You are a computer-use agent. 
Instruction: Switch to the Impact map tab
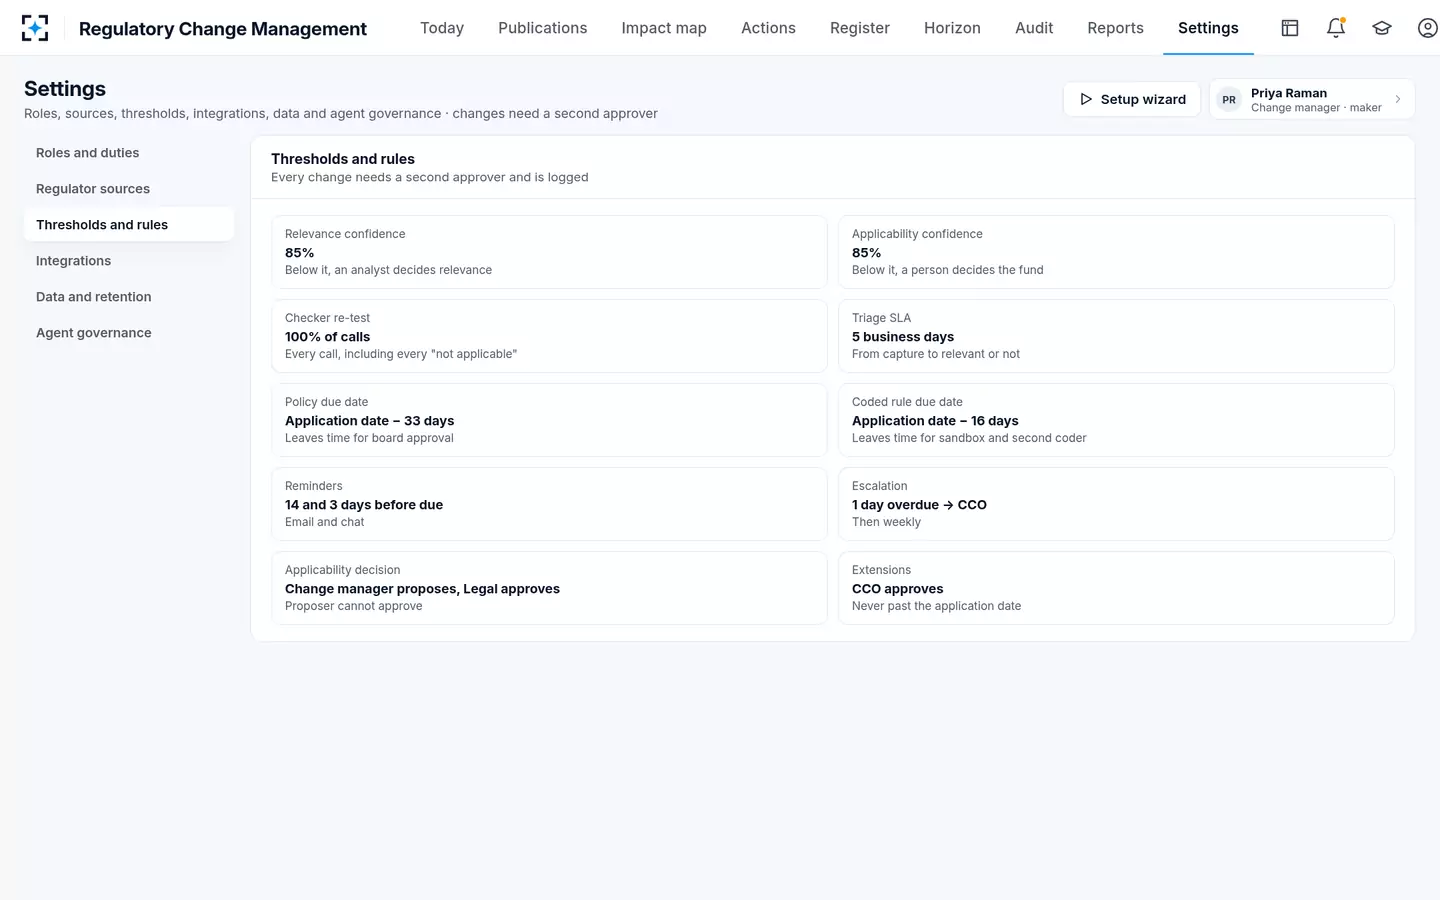(664, 28)
